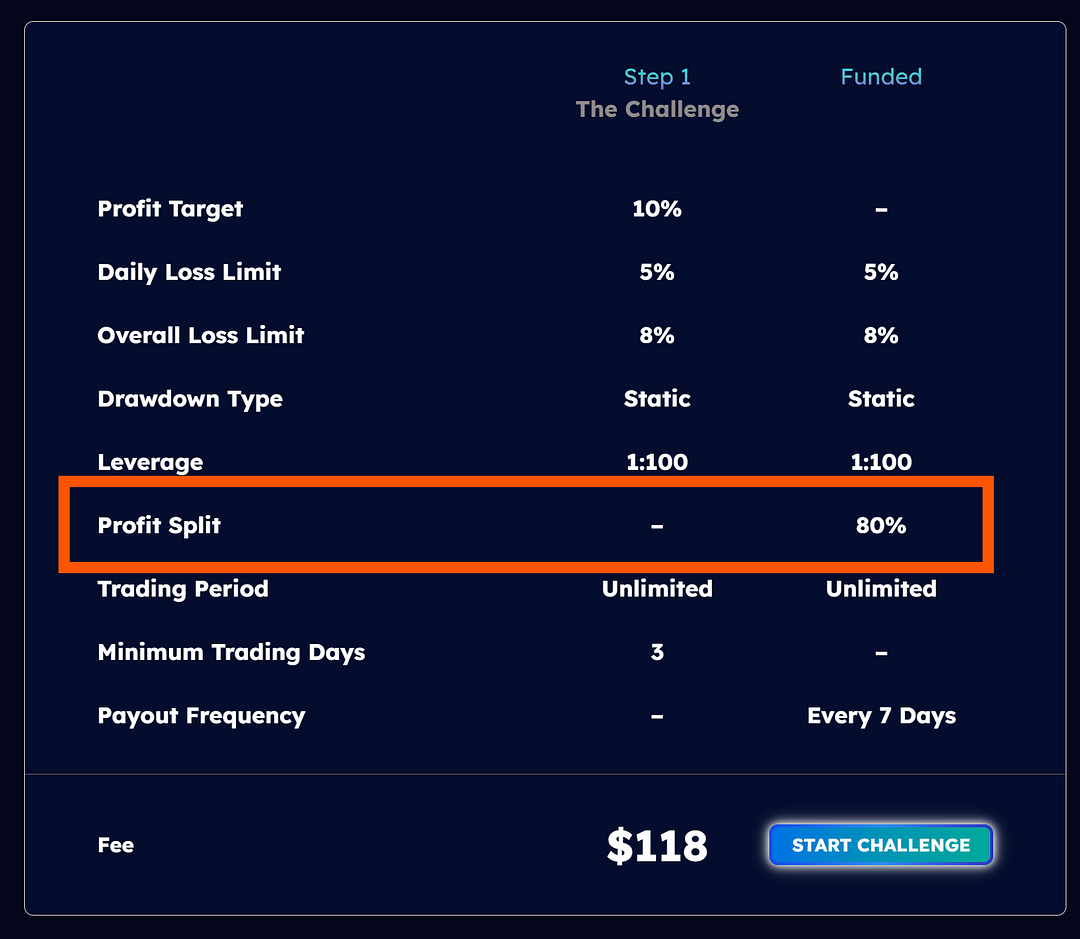Click the 80% profit split value
Screen dimensions: 1080x939
pos(881,526)
